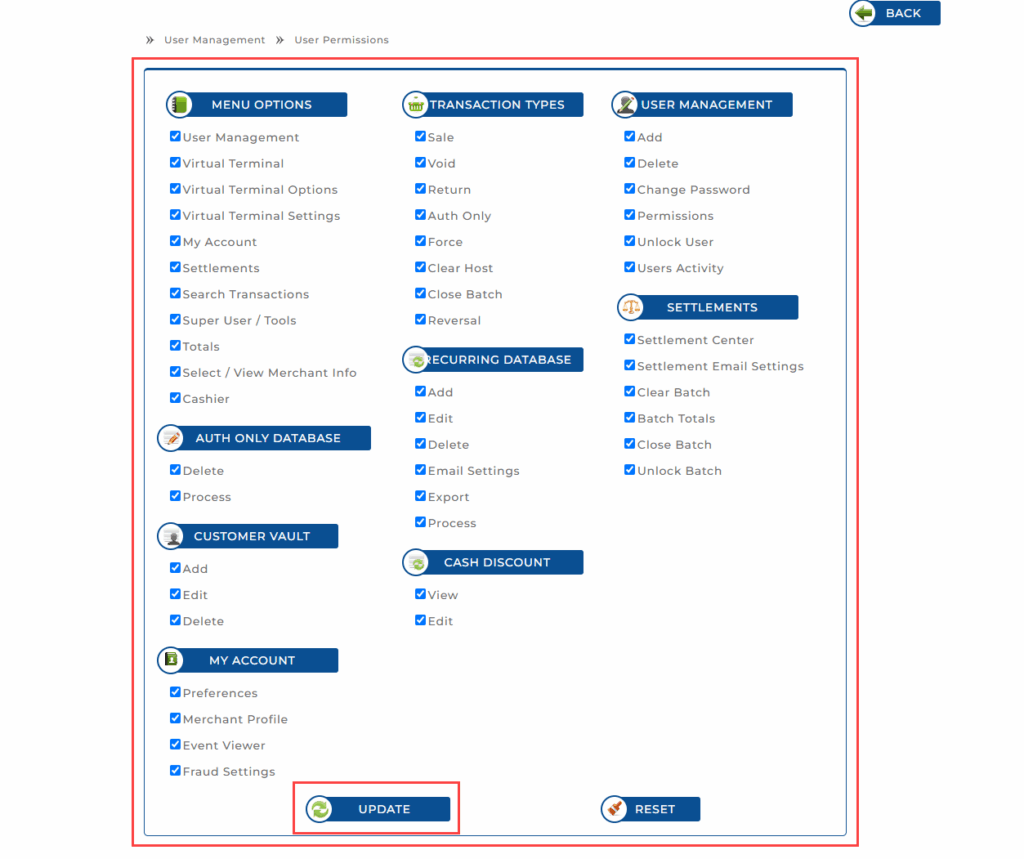Viewport: 1024px width, 859px height.
Task: Uncheck the Virtual Terminal checkbox
Action: (x=175, y=163)
